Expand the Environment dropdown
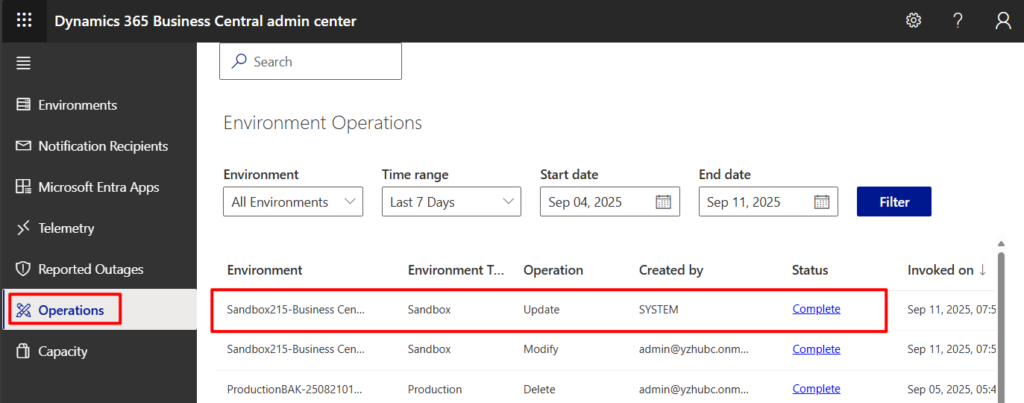Image resolution: width=1024 pixels, height=403 pixels. coord(292,202)
